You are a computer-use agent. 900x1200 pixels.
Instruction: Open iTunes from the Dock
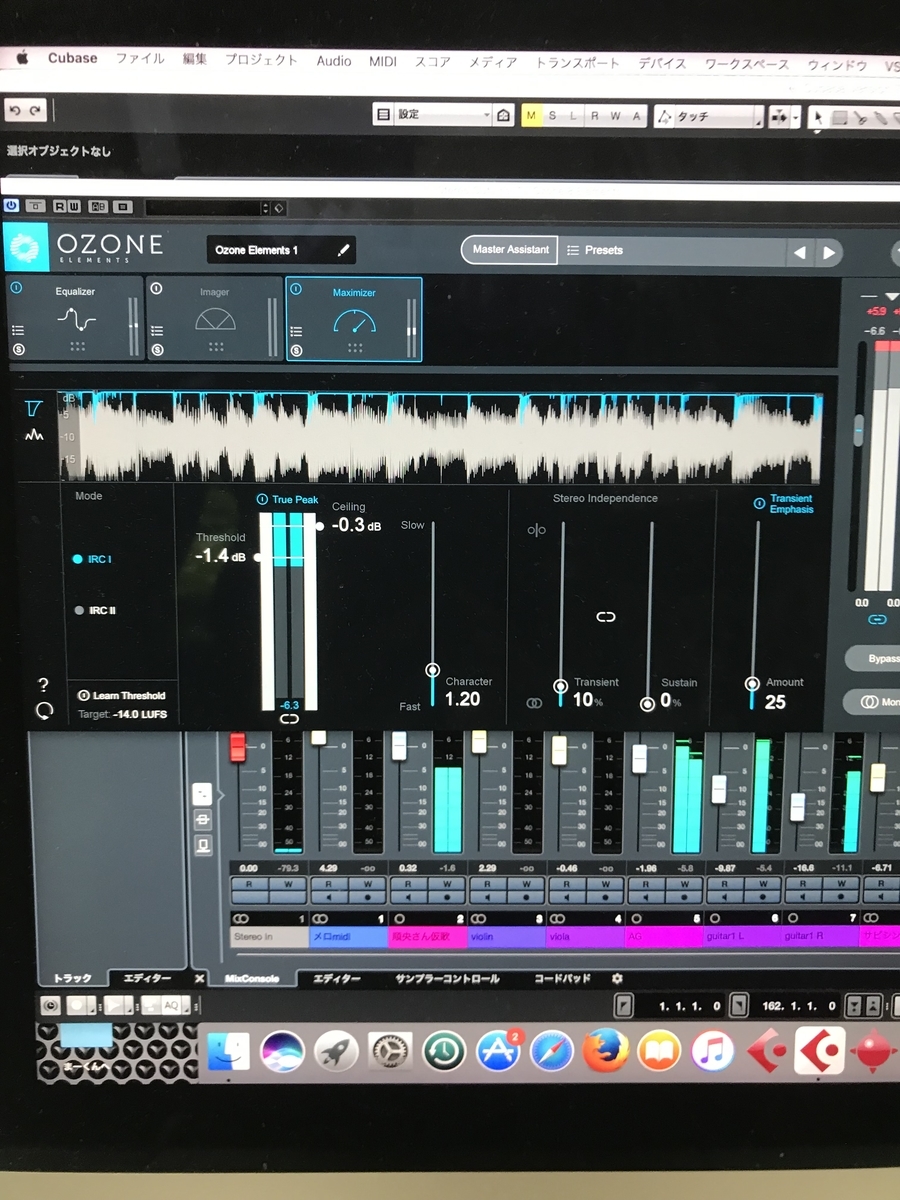coord(713,1051)
